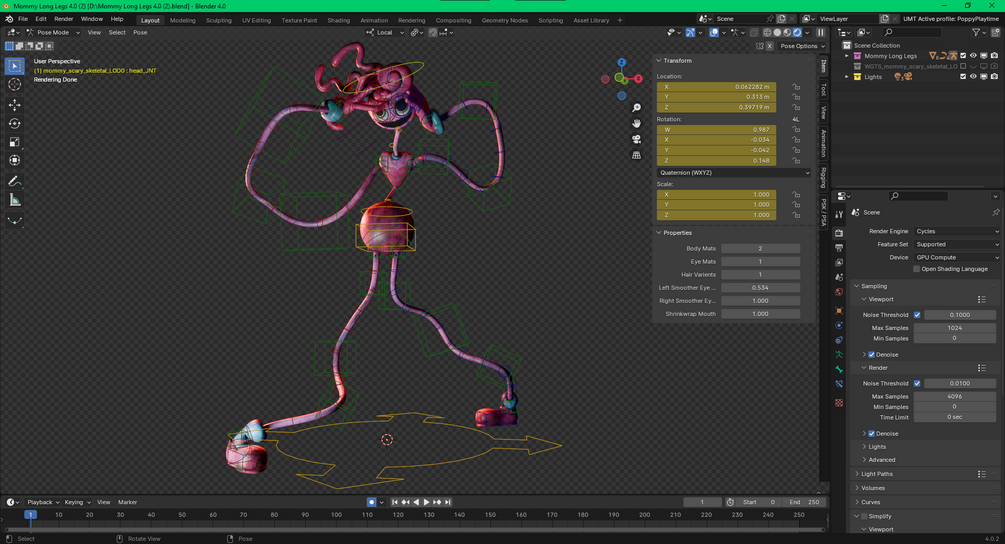Screen dimensions: 1005x544
Task: Open the Render menu
Action: point(63,19)
